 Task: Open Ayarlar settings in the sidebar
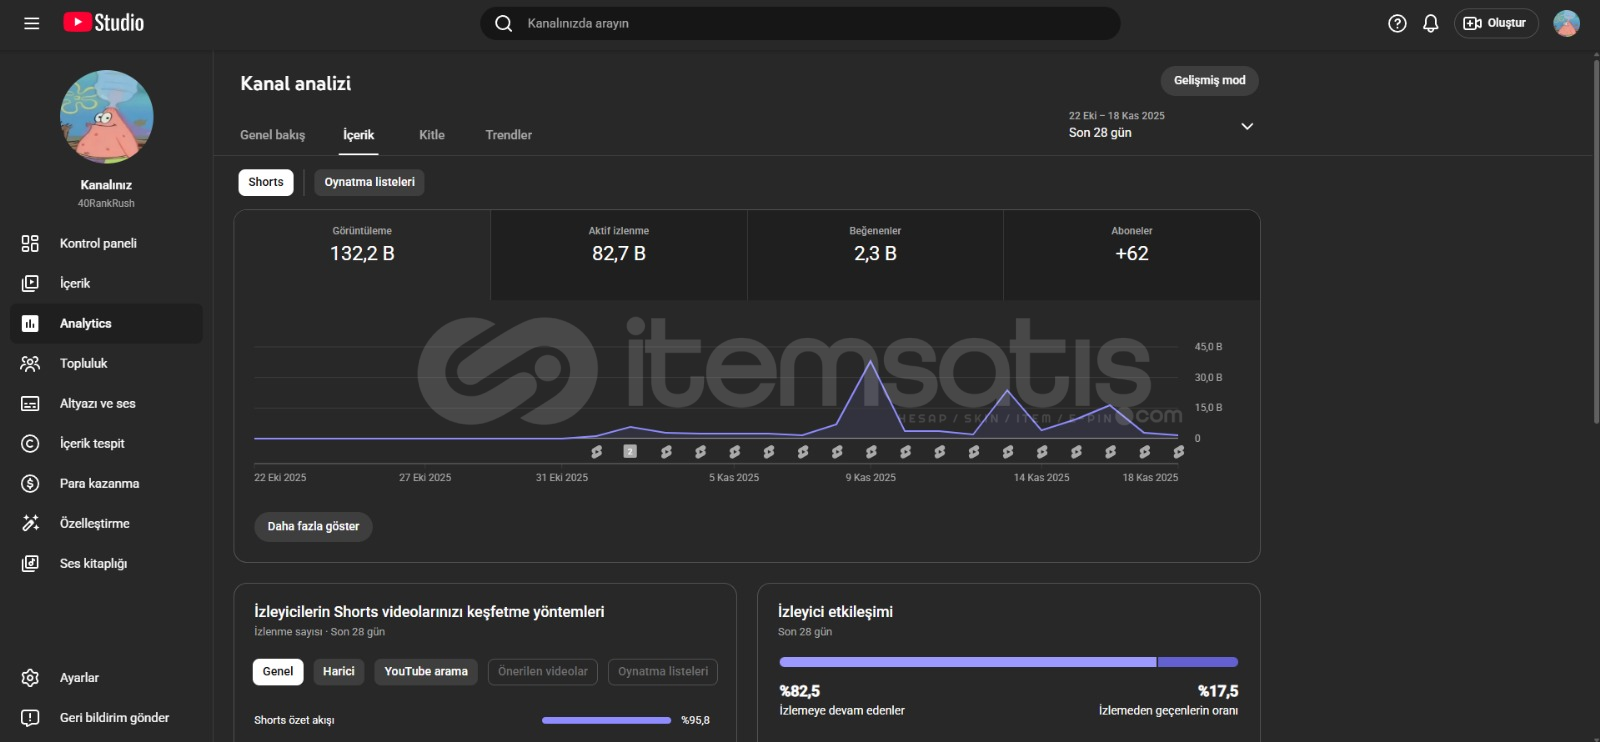(x=79, y=677)
